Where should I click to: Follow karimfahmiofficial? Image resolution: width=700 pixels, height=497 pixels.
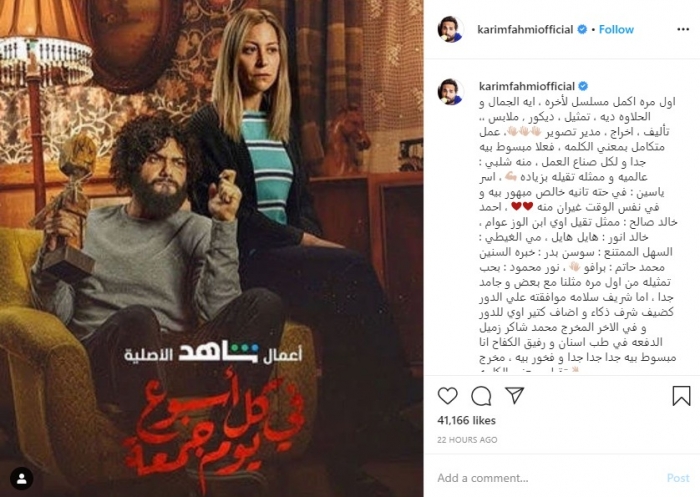coord(616,29)
